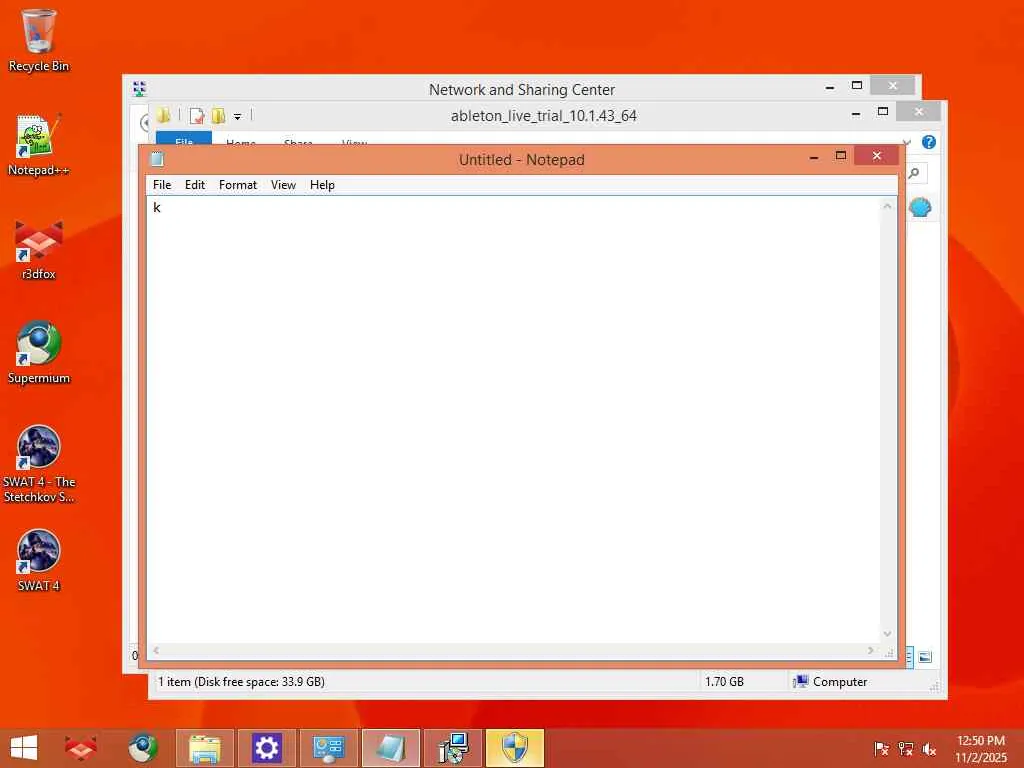Select r3dfox desktop shortcut
Viewport: 1024px width, 768px height.
coord(39,250)
